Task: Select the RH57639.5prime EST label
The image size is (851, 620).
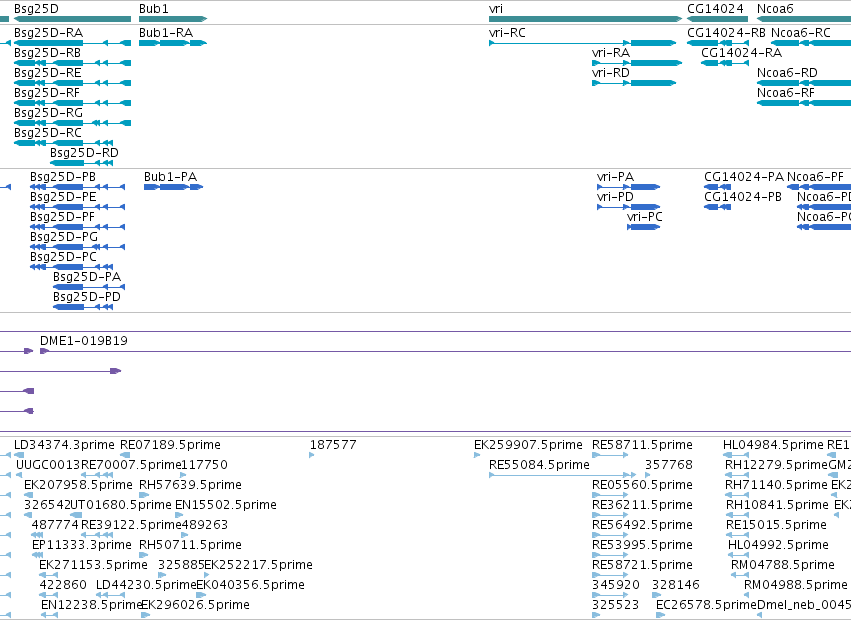Action: (x=190, y=485)
